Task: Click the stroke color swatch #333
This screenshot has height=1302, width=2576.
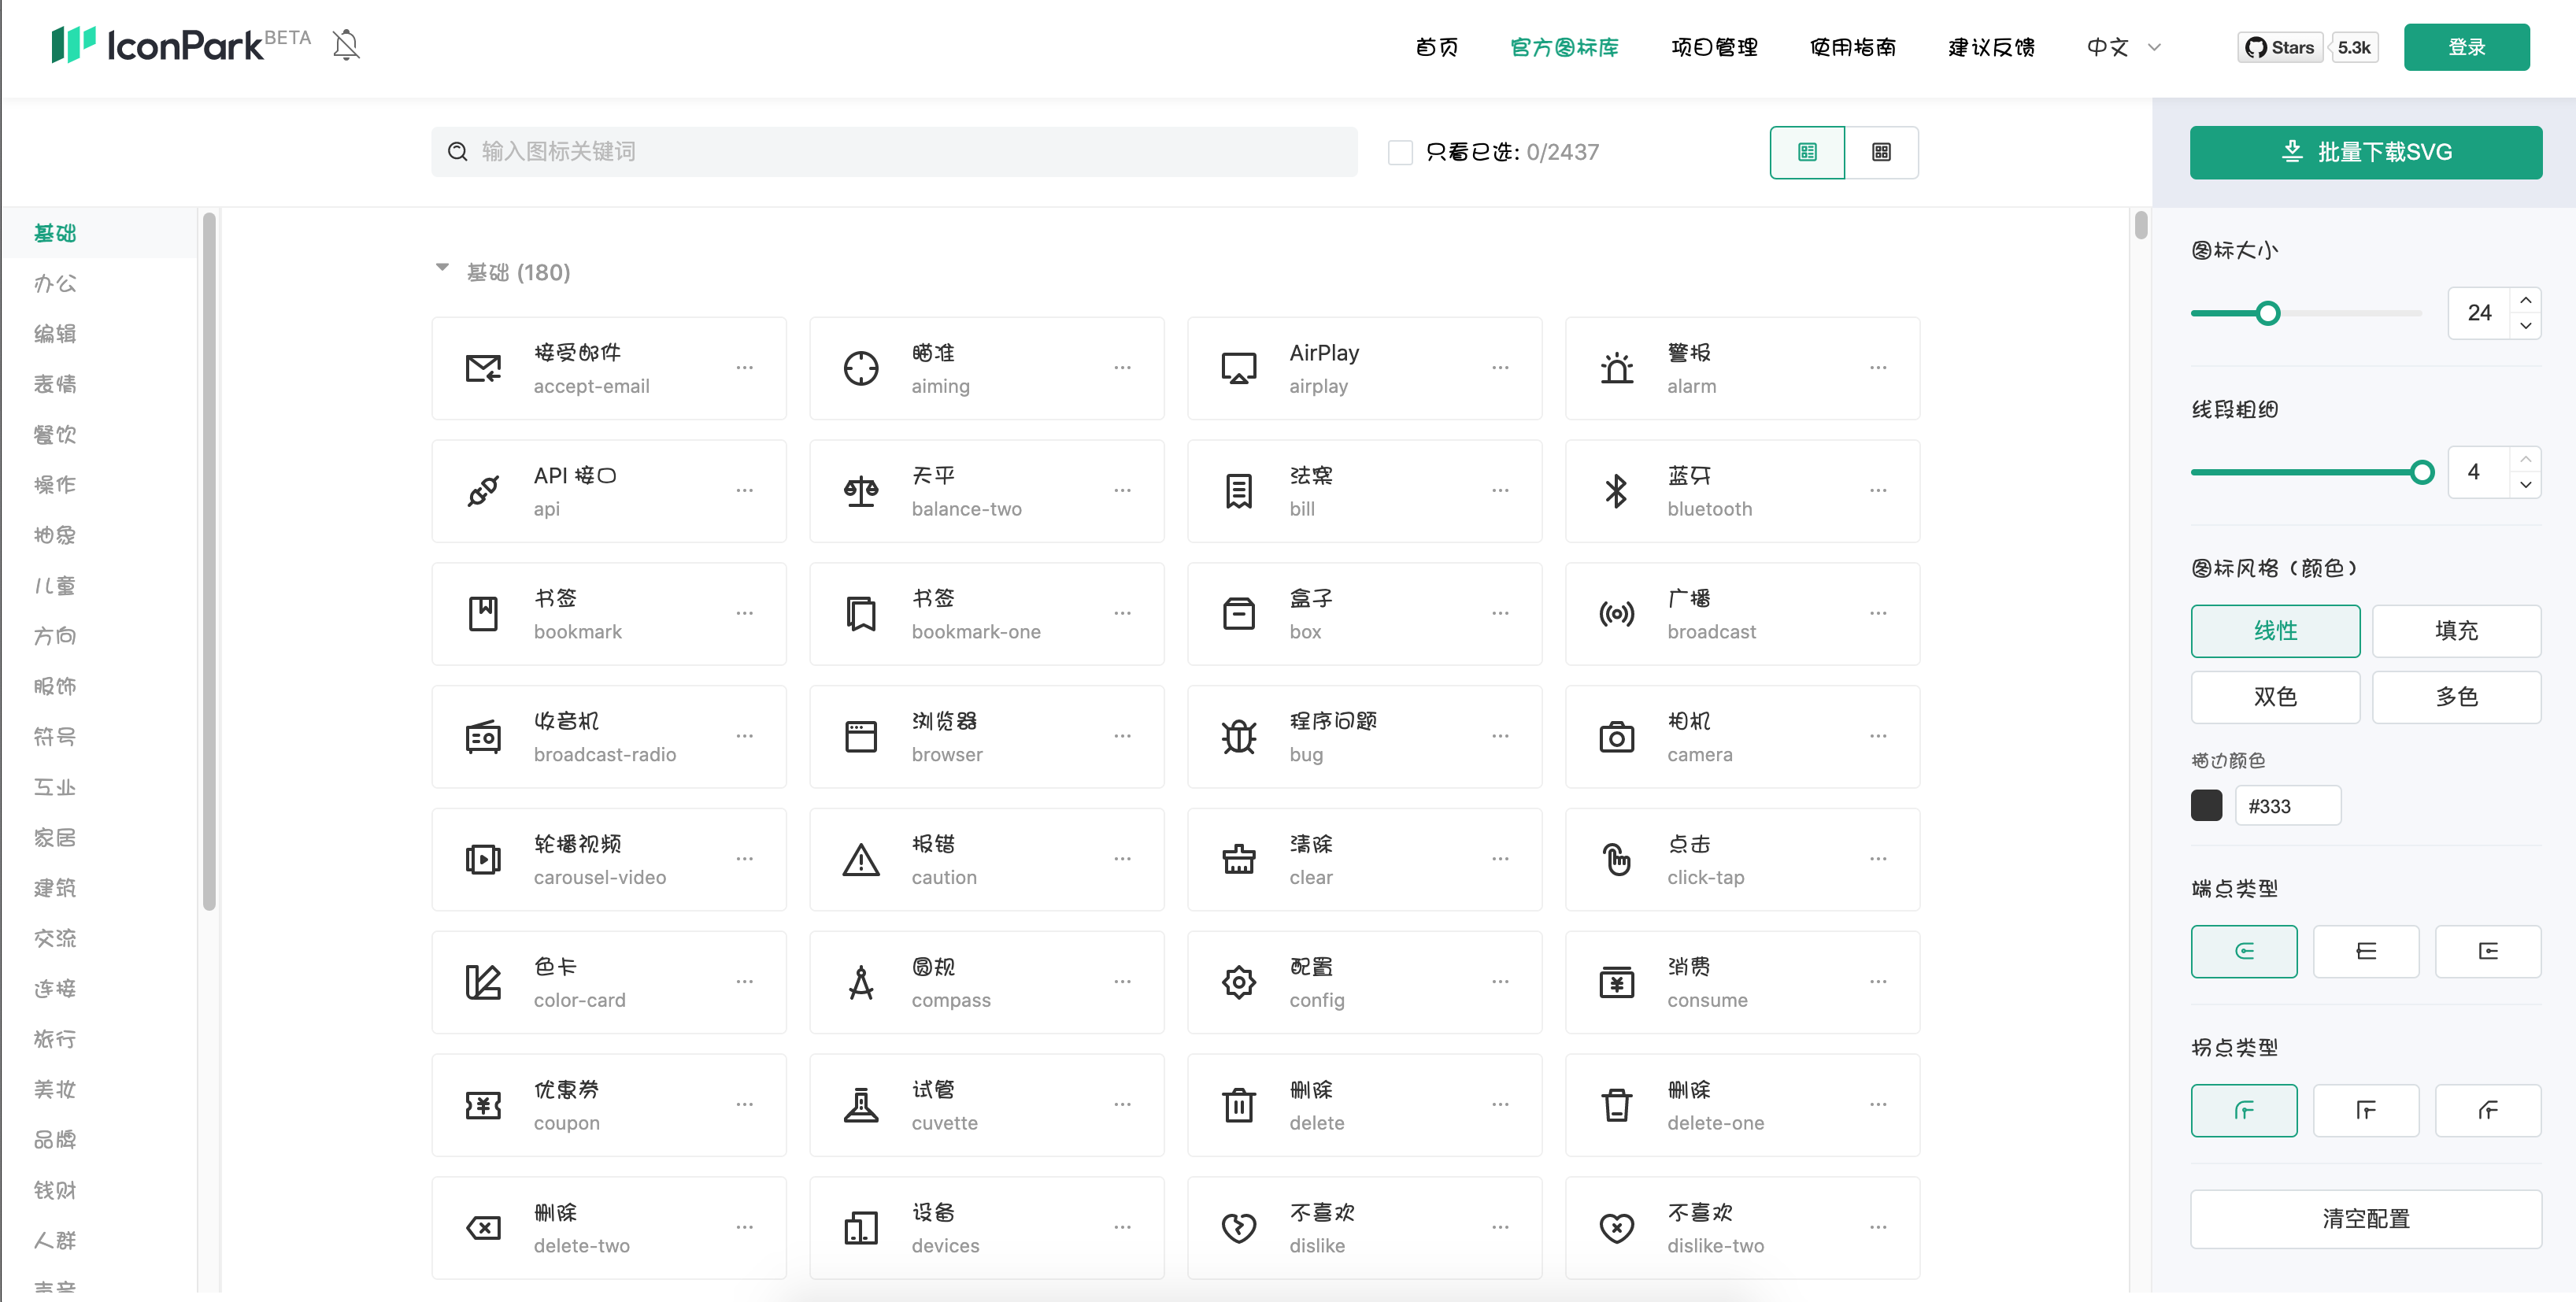Action: point(2206,806)
